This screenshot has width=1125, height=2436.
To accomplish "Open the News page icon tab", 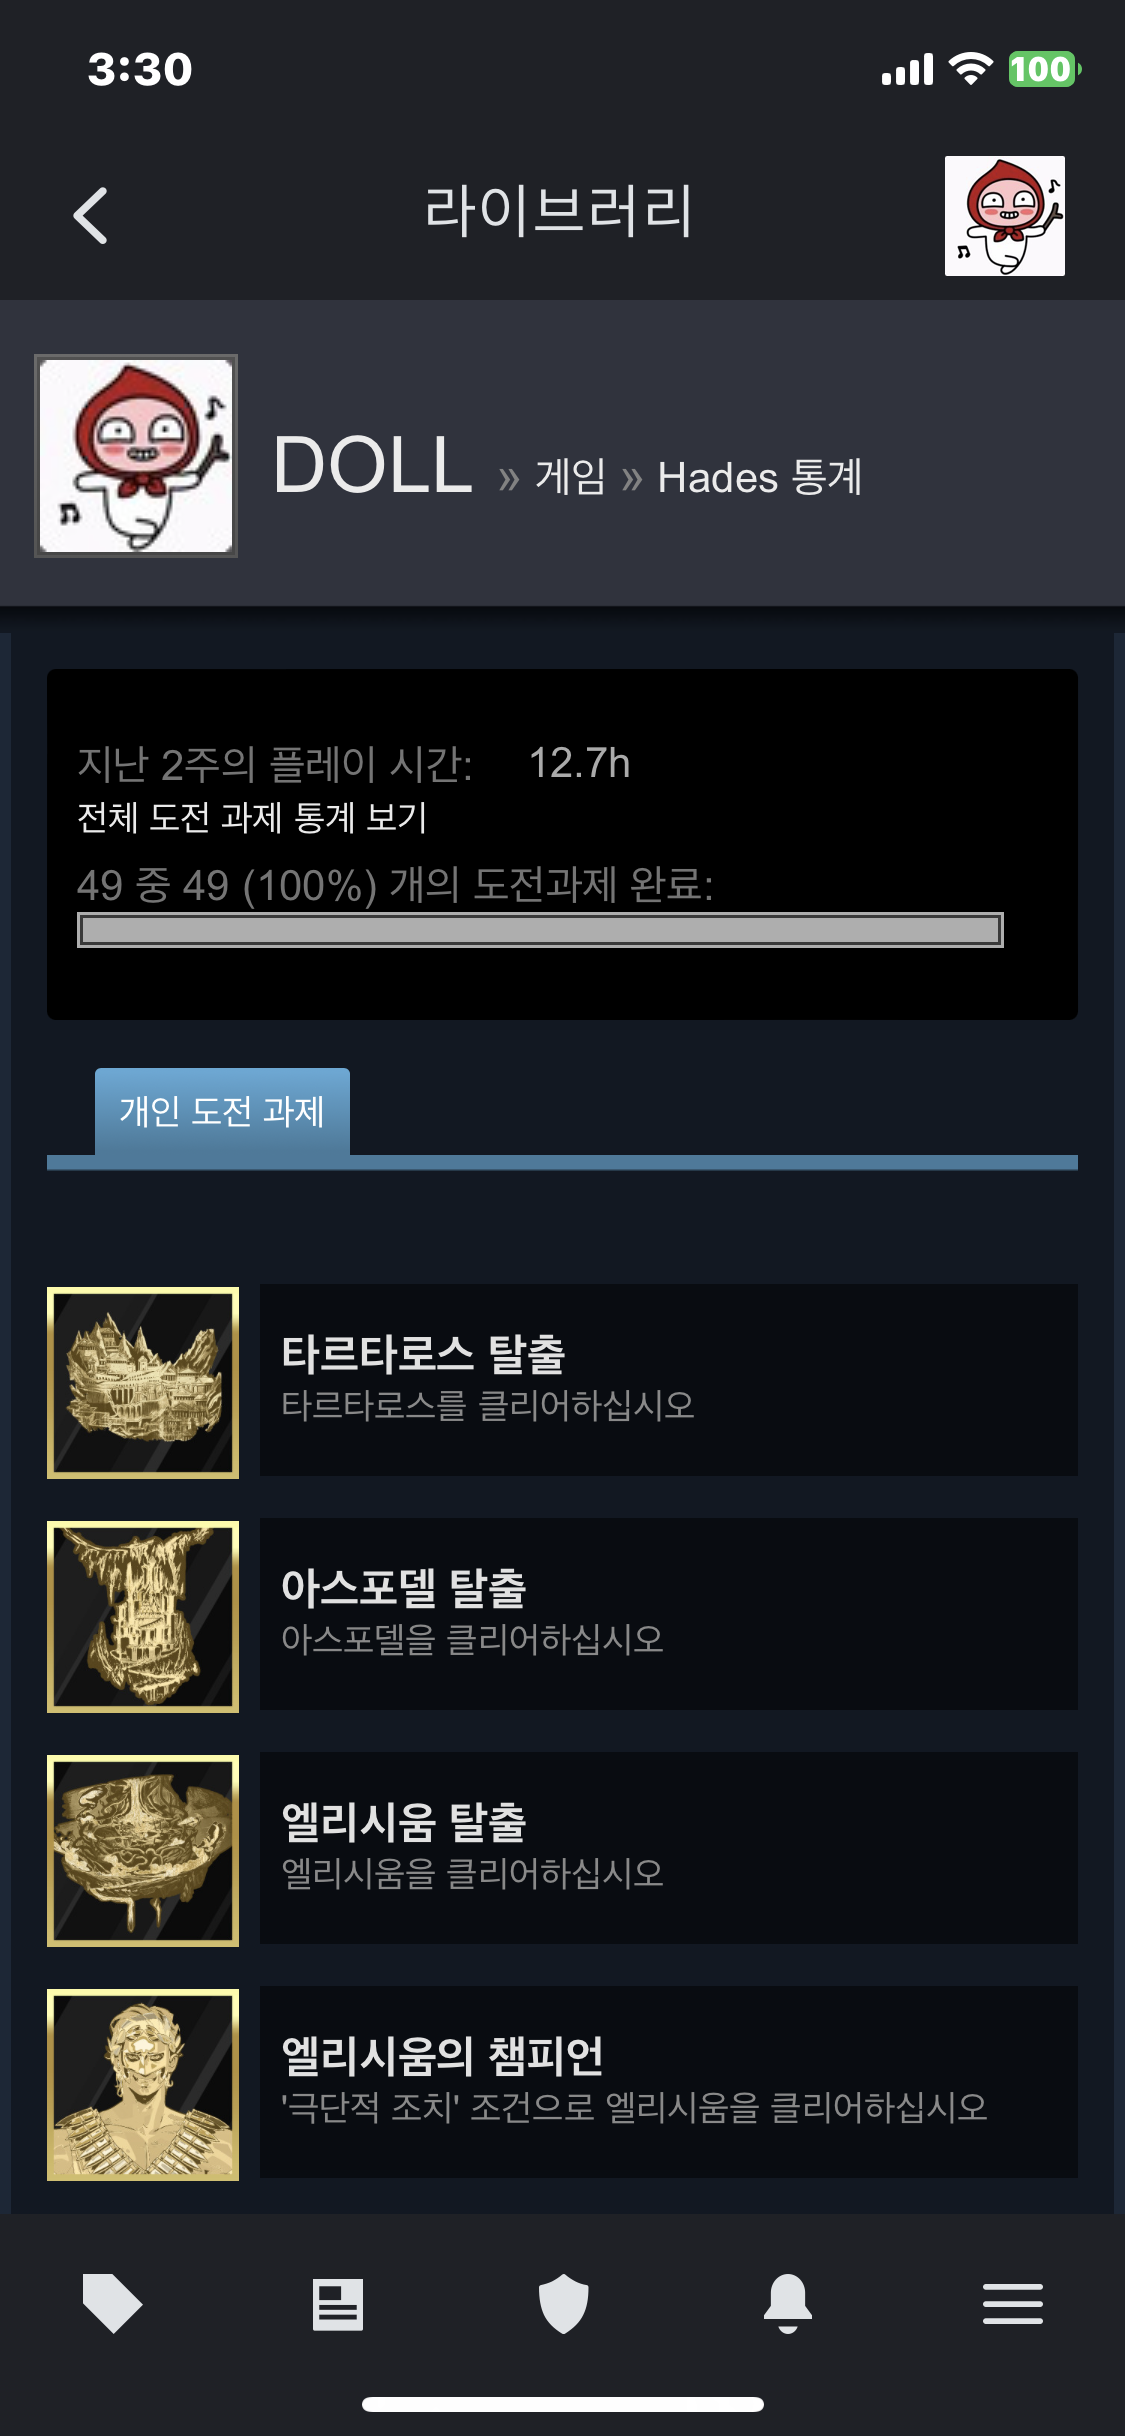I will click(337, 2305).
